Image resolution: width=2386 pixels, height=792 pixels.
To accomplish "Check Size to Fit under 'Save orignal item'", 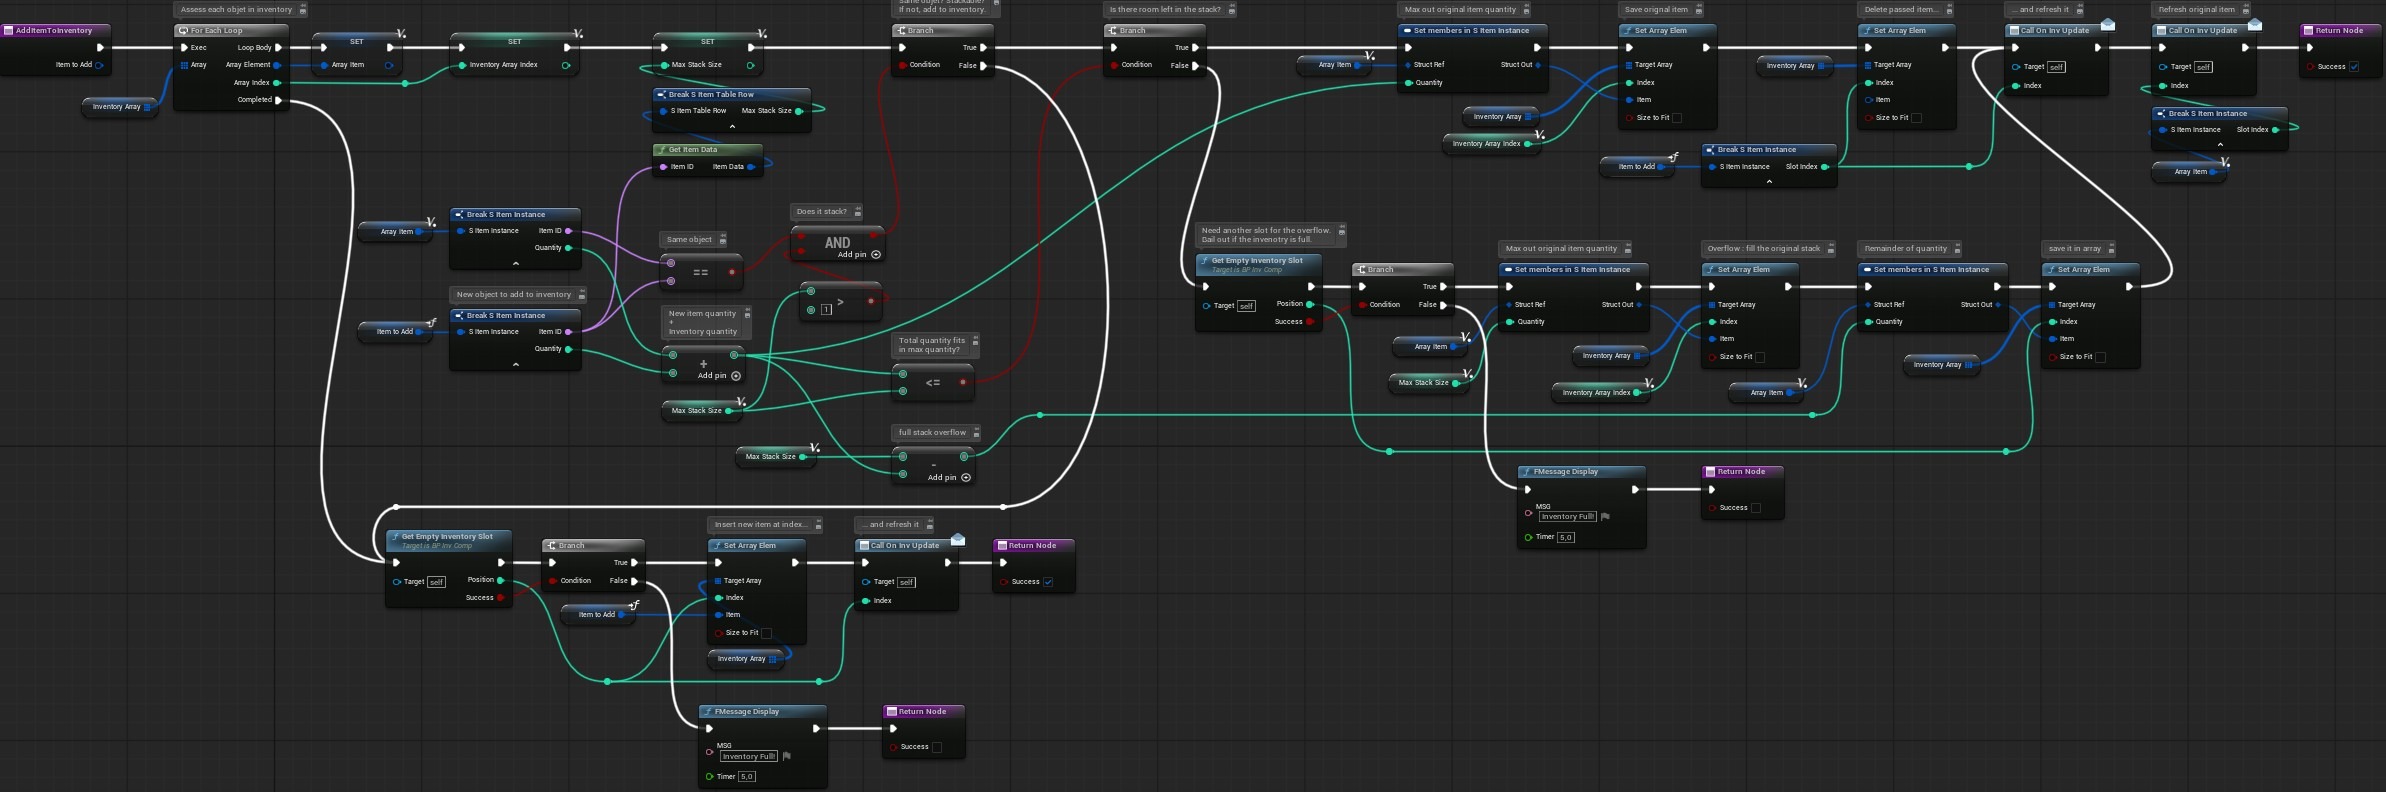I will [x=1677, y=118].
